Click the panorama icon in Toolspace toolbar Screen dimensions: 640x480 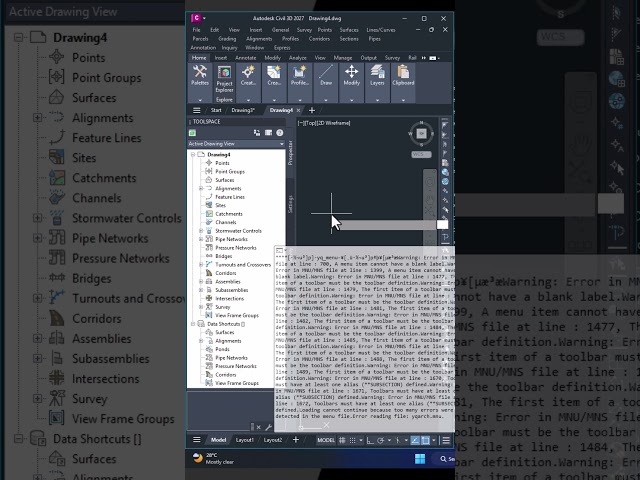tap(268, 133)
